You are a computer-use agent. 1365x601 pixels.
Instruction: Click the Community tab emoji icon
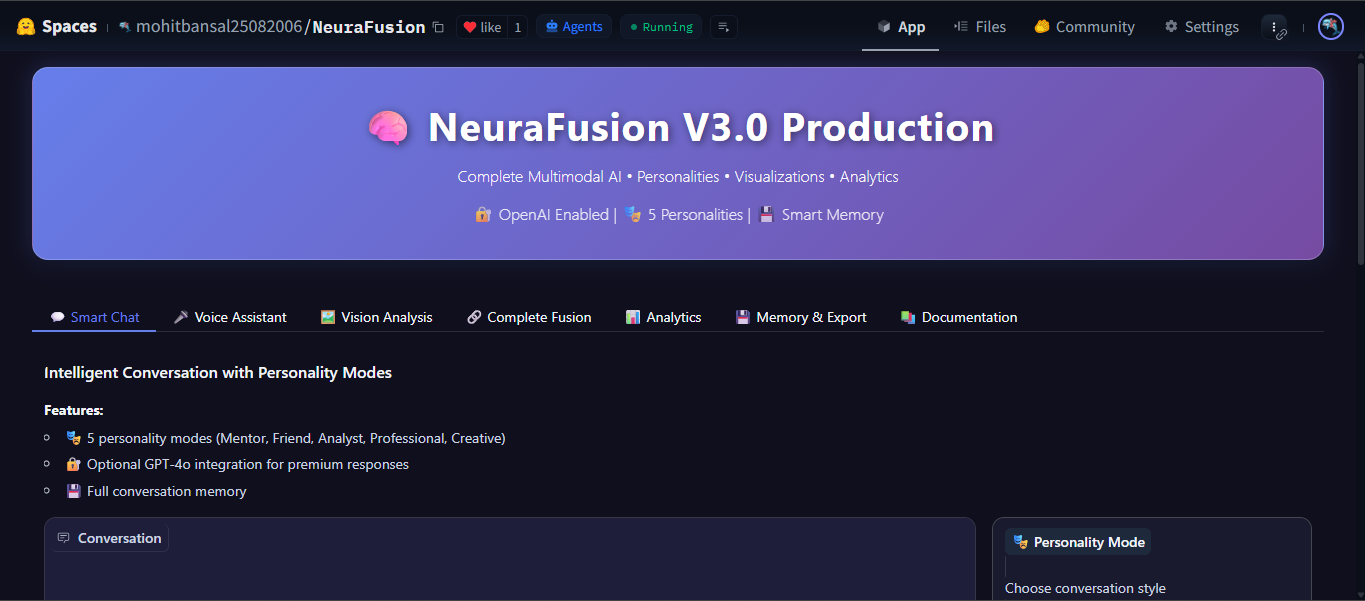click(x=1041, y=27)
